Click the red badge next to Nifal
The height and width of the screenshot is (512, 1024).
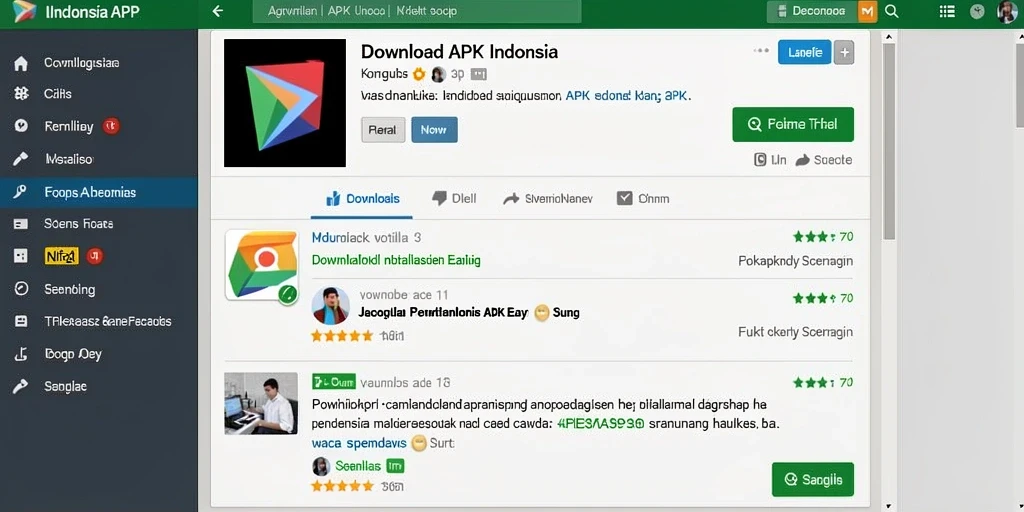[95, 256]
